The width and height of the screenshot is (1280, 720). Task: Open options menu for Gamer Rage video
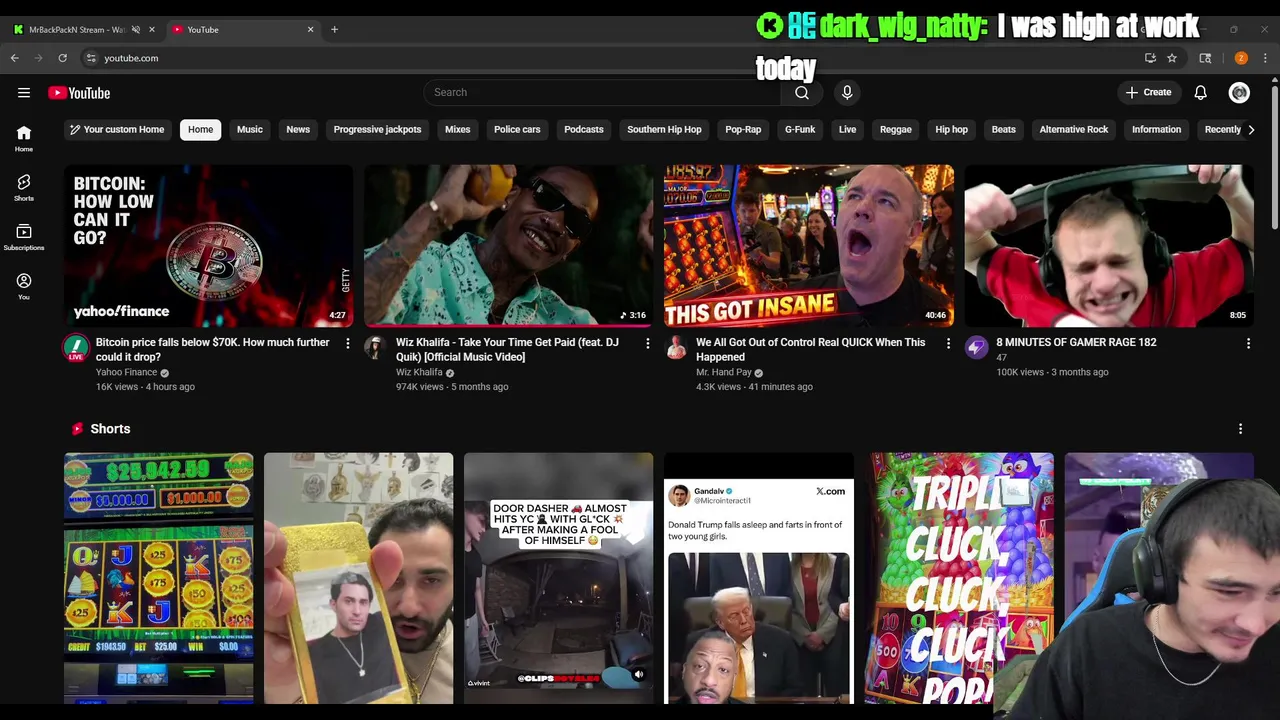(x=1248, y=343)
